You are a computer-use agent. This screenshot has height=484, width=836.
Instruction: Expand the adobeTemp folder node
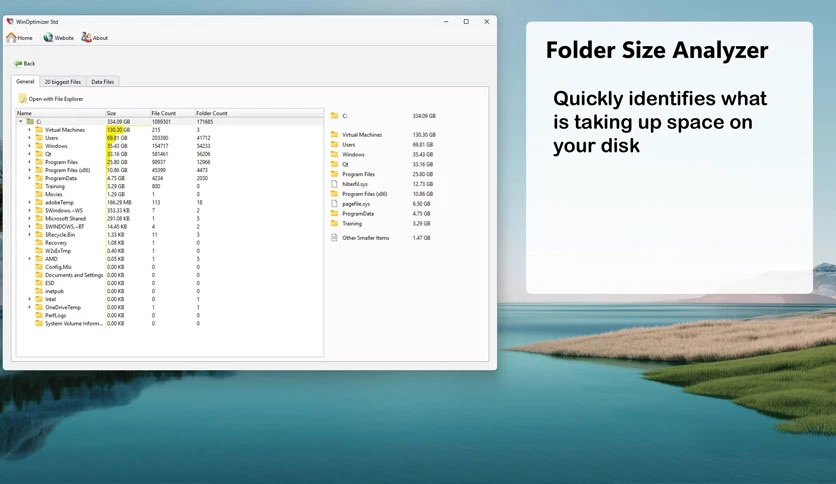tap(29, 202)
